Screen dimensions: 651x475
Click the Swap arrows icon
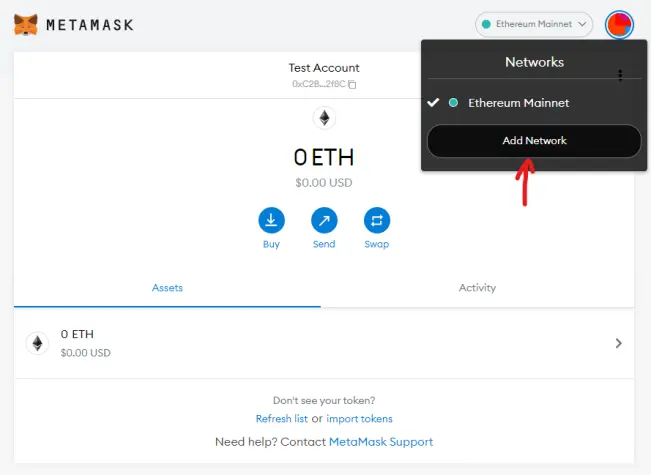pos(377,220)
